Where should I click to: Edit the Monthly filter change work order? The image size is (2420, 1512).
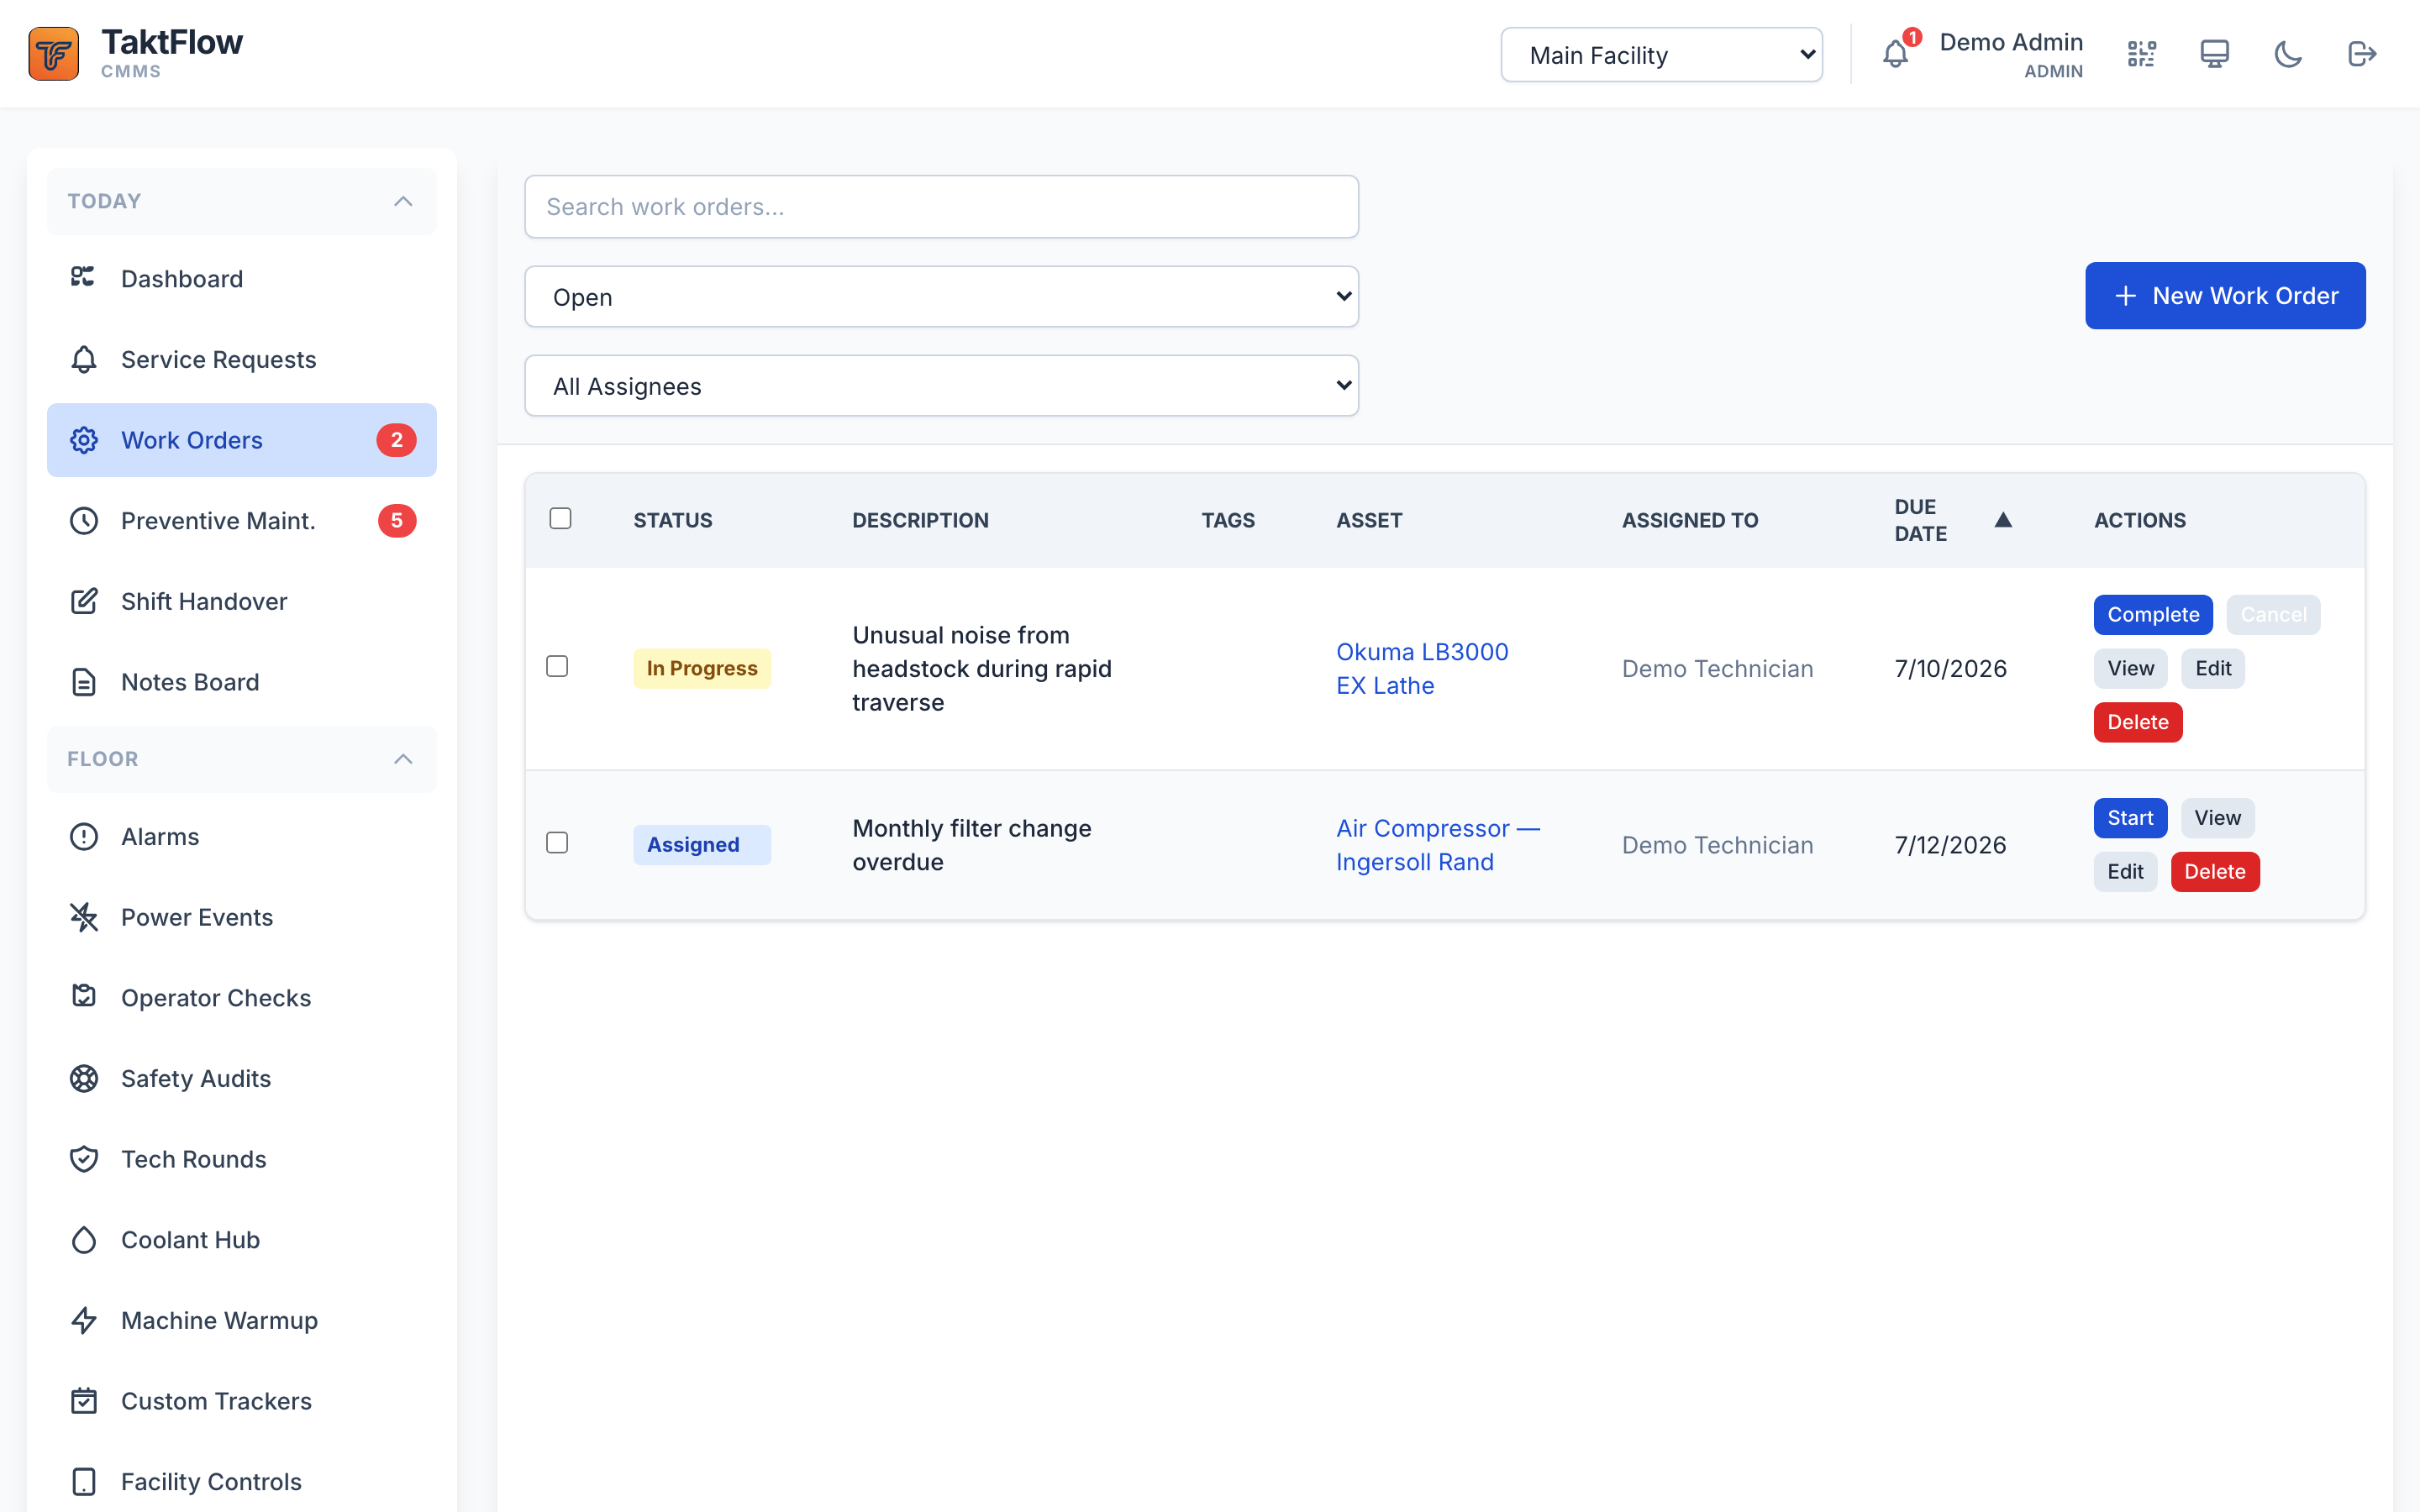click(2125, 872)
